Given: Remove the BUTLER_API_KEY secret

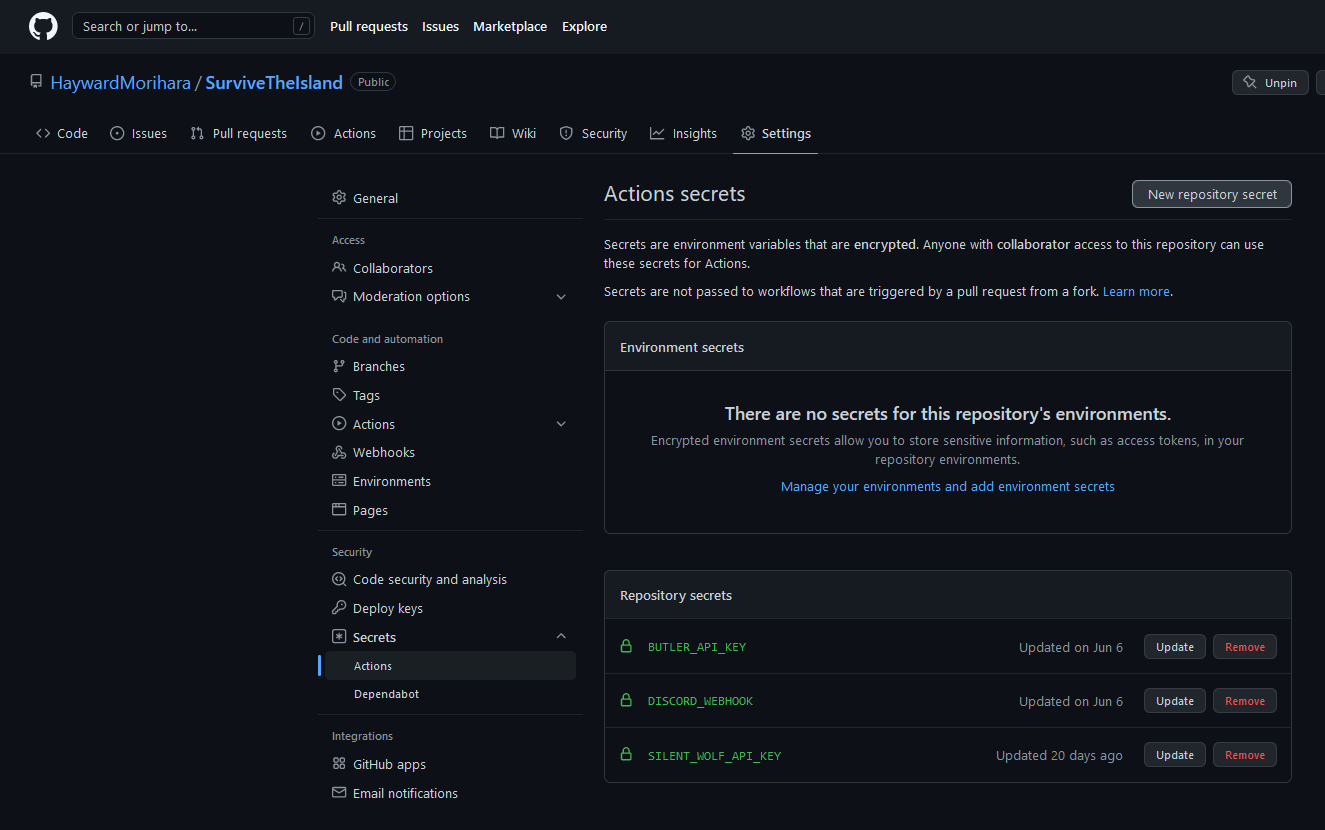Looking at the screenshot, I should pyautogui.click(x=1245, y=647).
